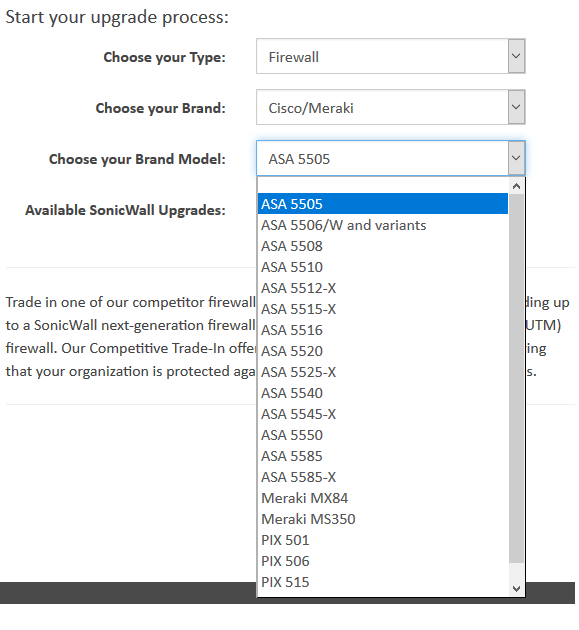The width and height of the screenshot is (579, 630).
Task: Open the Choose your Brand dropdown
Action: coord(391,107)
